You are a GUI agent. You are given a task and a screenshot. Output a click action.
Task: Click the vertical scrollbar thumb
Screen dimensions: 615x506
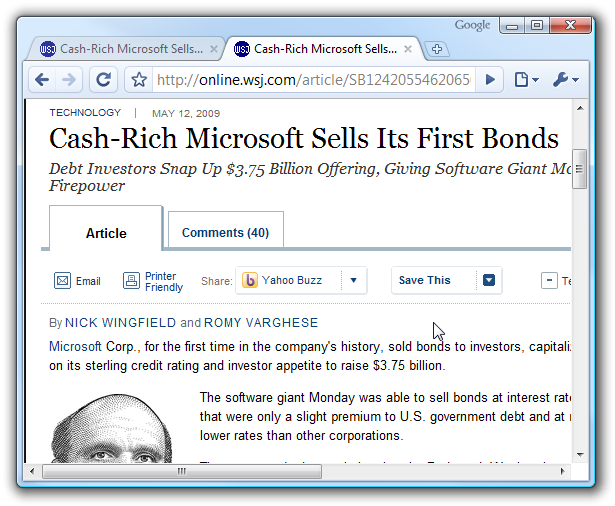click(580, 169)
